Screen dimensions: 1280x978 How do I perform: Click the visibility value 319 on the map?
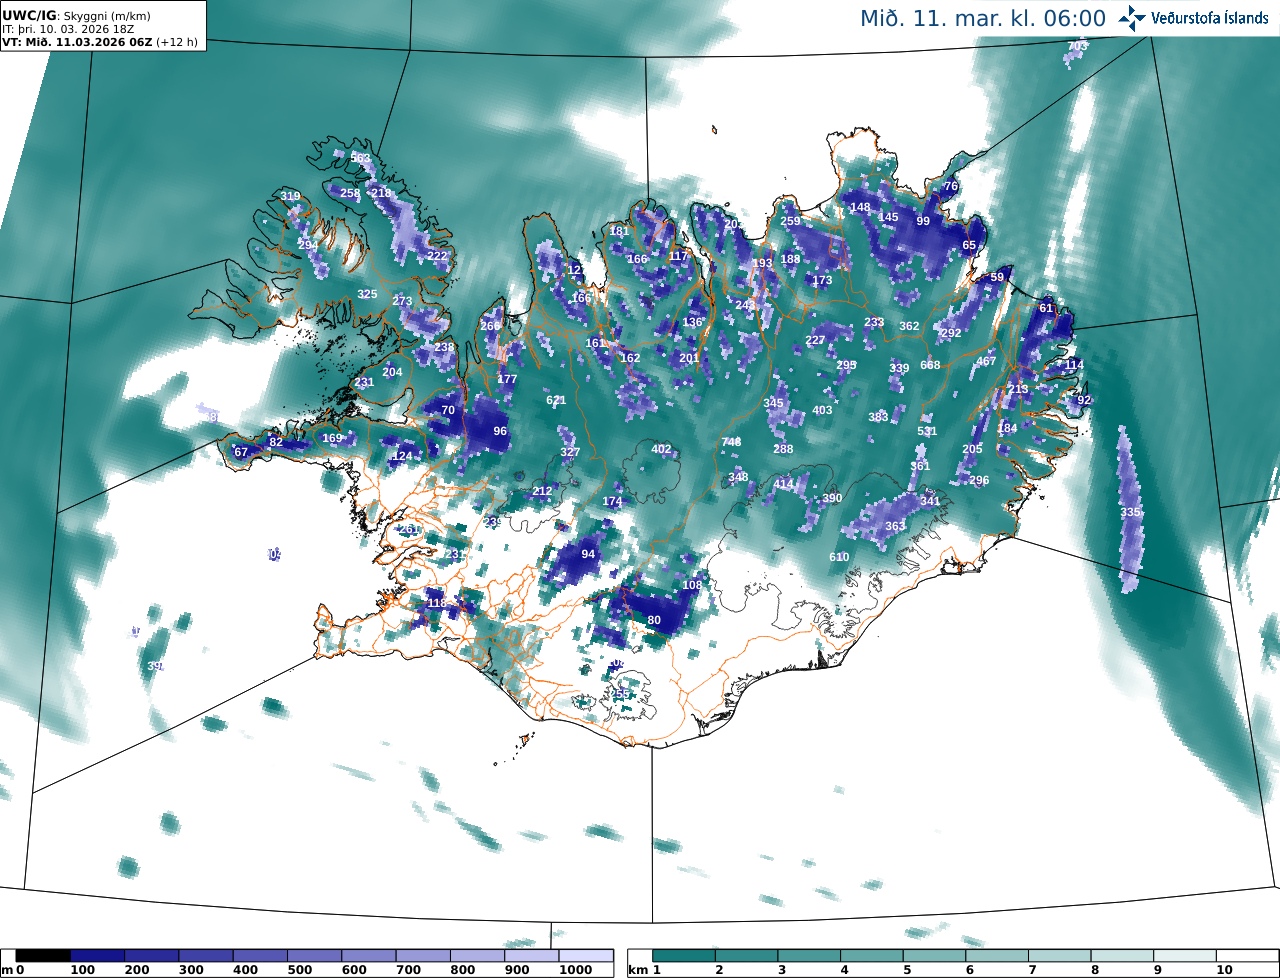[x=290, y=196]
